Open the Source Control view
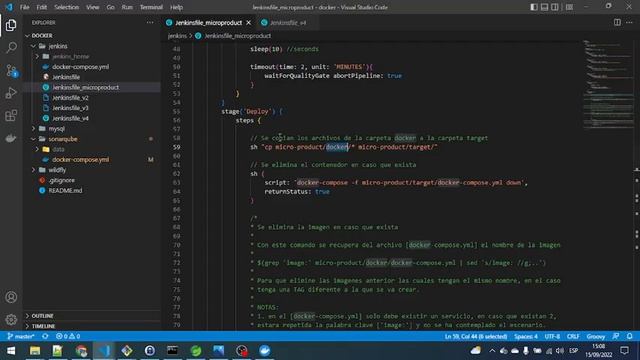 [x=11, y=71]
